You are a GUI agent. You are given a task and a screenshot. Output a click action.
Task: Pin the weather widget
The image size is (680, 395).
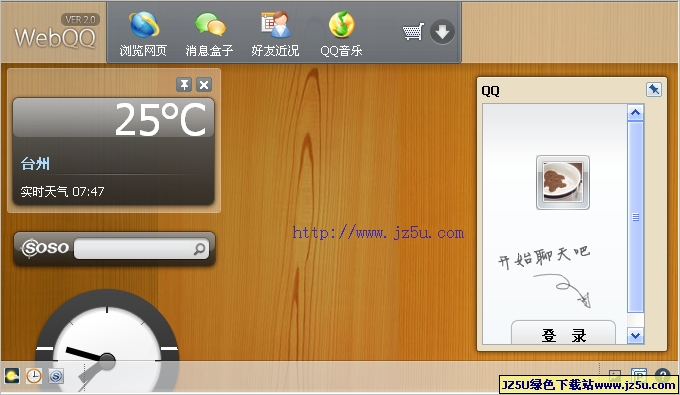click(x=184, y=85)
